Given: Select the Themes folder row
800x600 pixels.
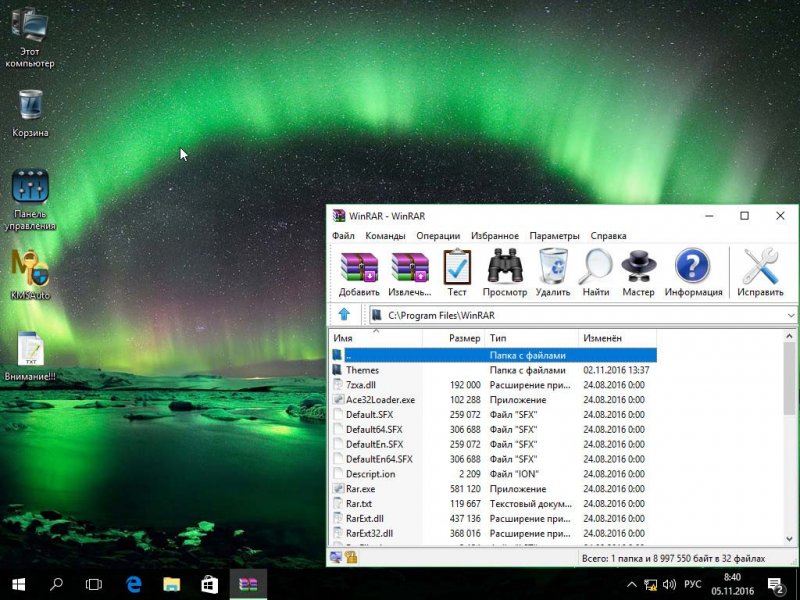Looking at the screenshot, I should (x=493, y=370).
